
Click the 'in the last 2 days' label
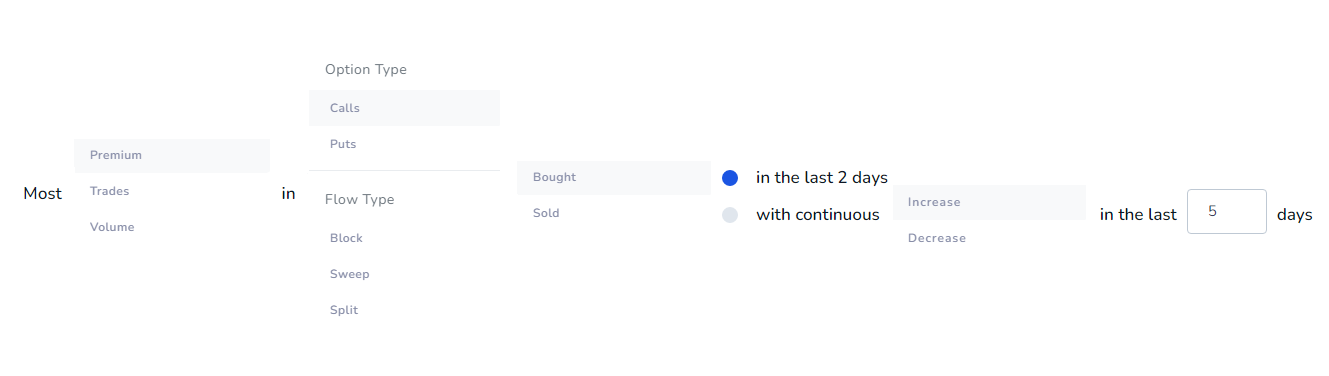click(x=822, y=178)
